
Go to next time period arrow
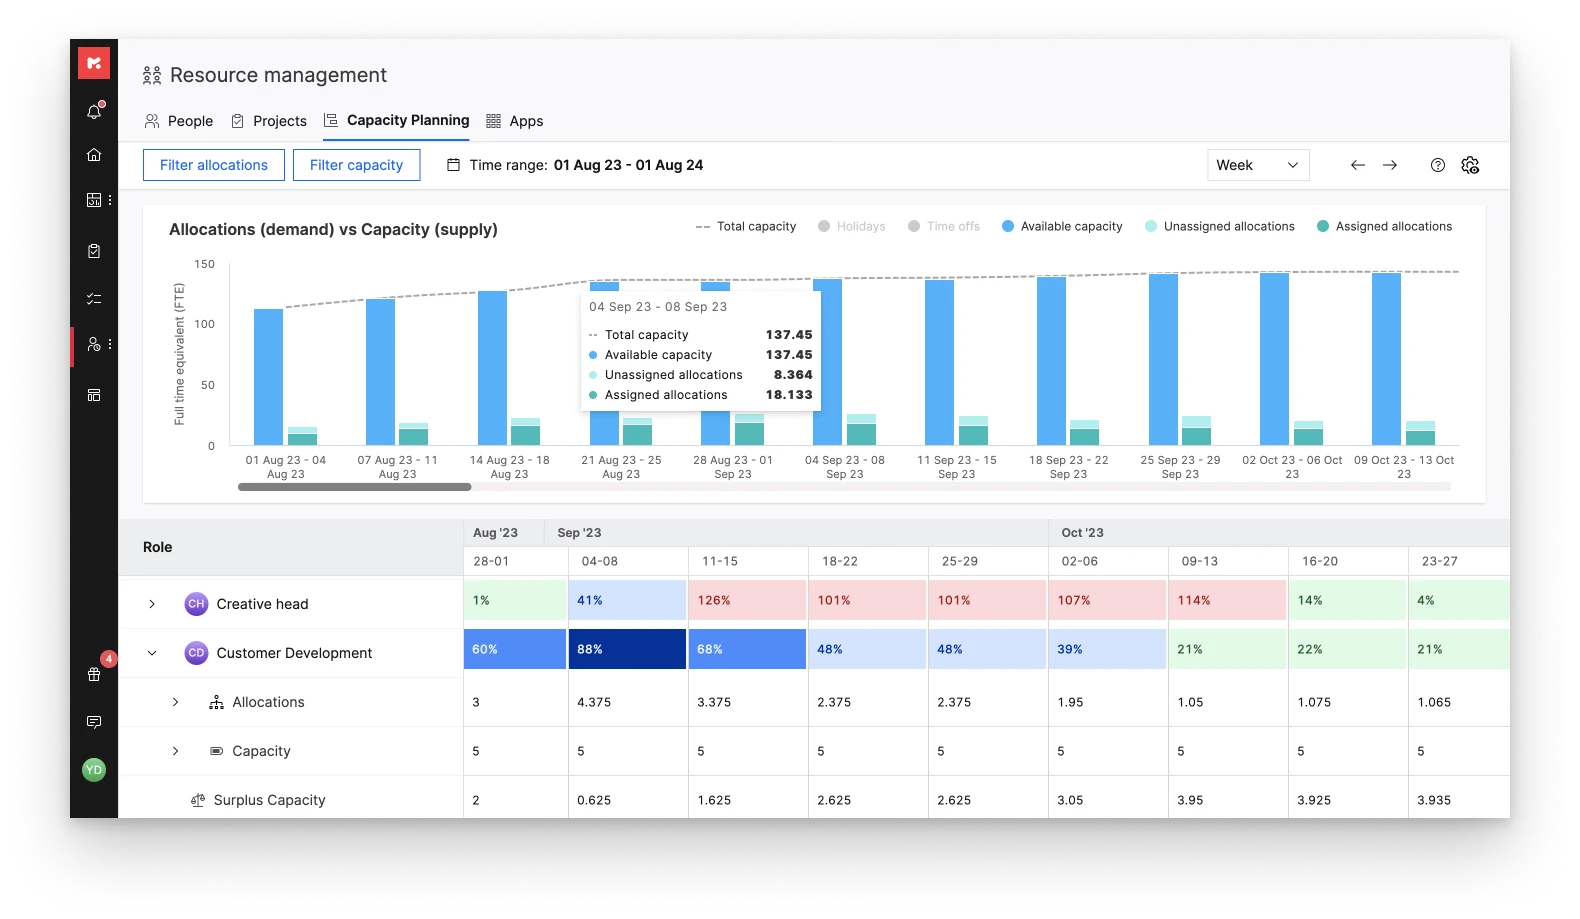tap(1390, 165)
